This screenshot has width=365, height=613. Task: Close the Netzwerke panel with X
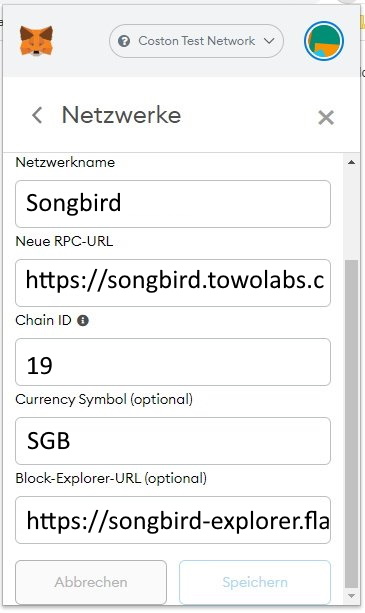click(326, 117)
